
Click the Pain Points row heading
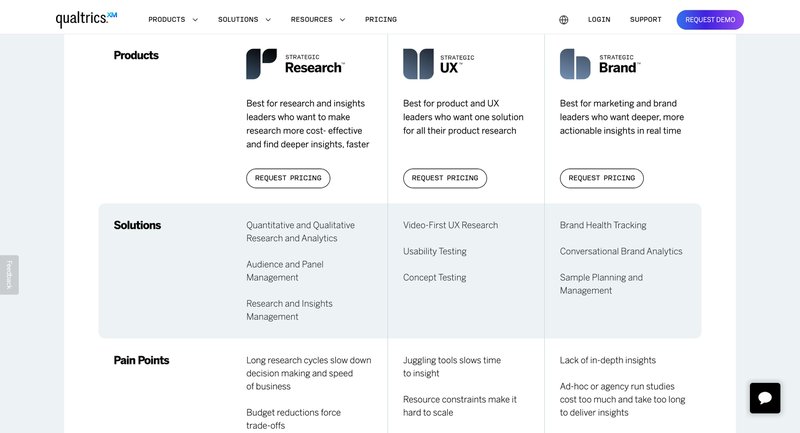click(x=141, y=360)
